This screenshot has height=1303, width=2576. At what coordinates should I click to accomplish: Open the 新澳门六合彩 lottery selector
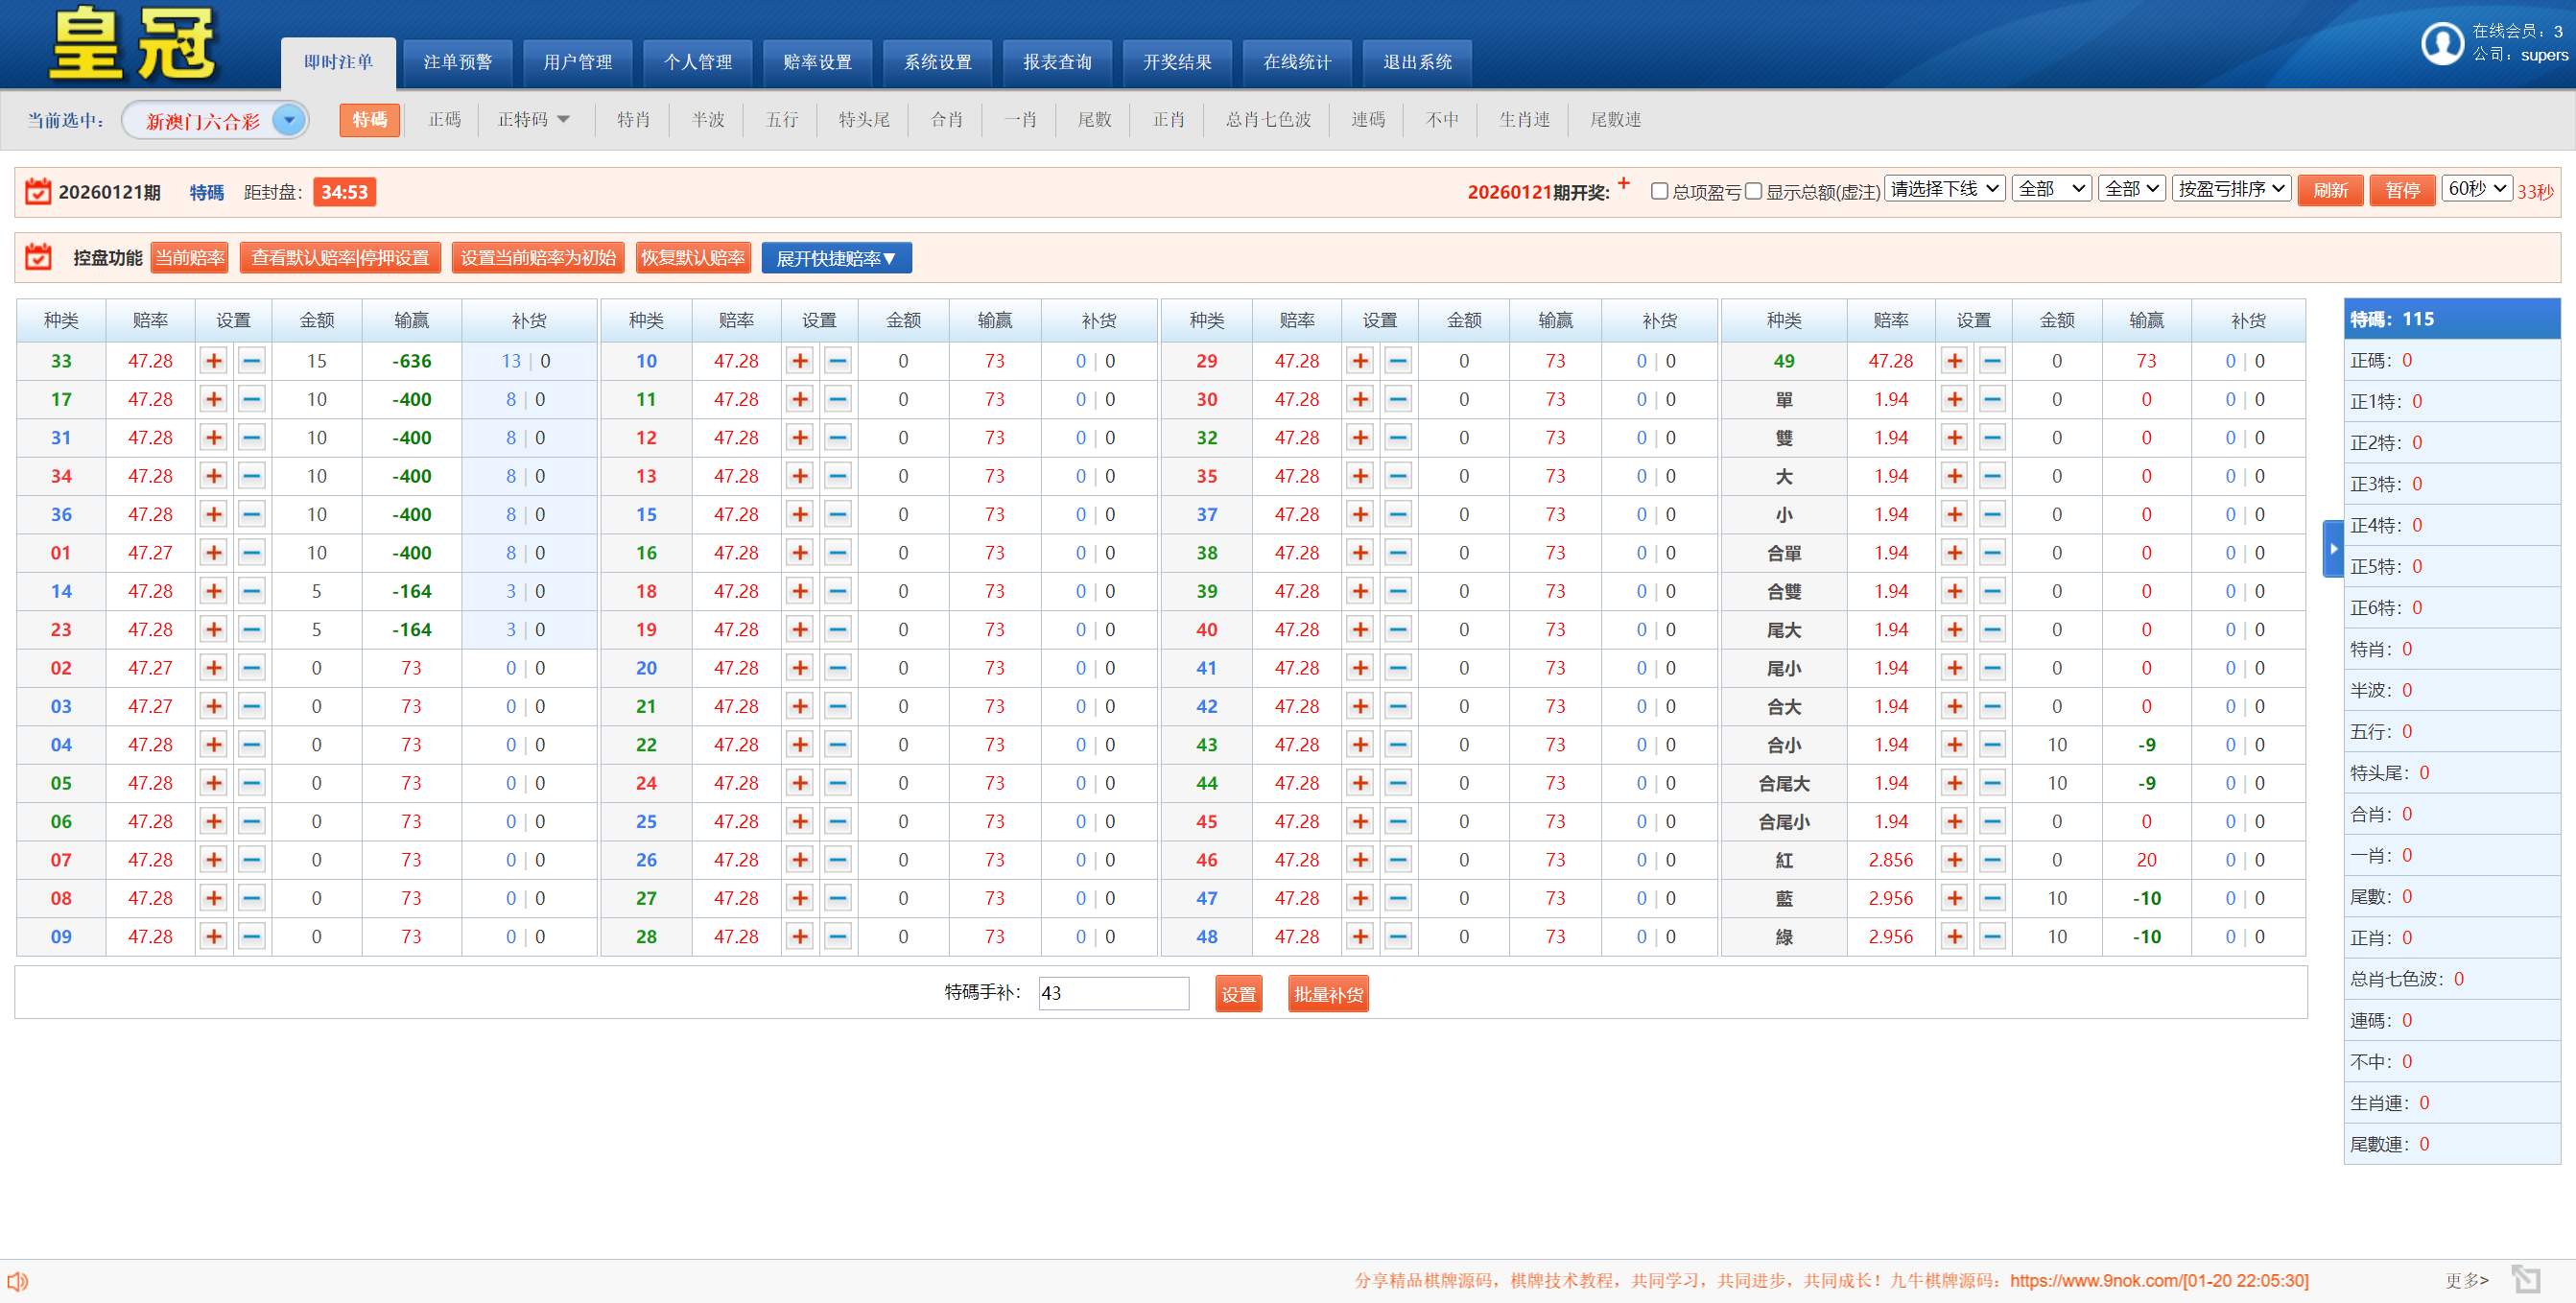click(216, 121)
